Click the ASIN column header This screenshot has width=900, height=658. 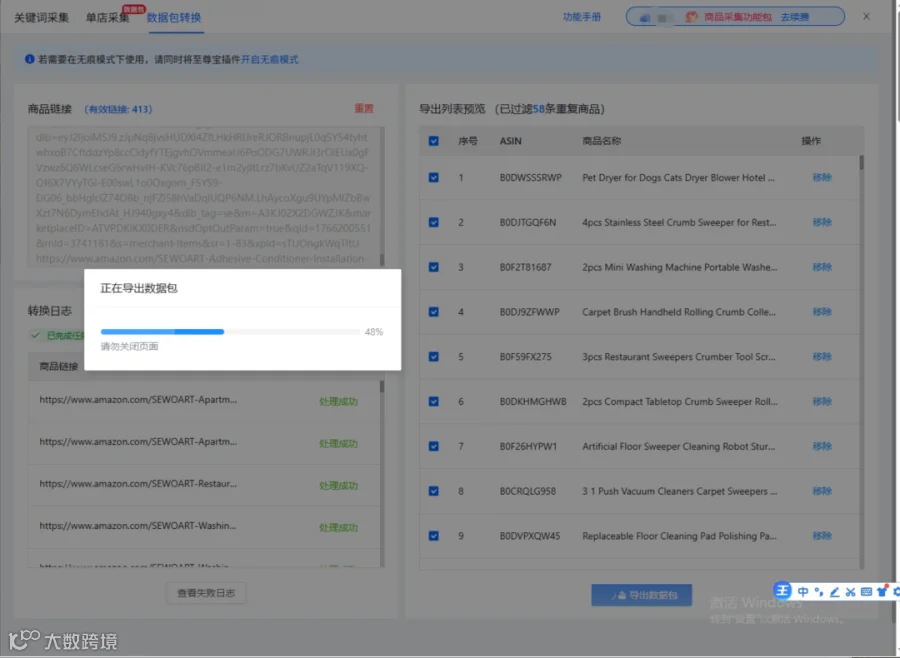pyautogui.click(x=510, y=141)
